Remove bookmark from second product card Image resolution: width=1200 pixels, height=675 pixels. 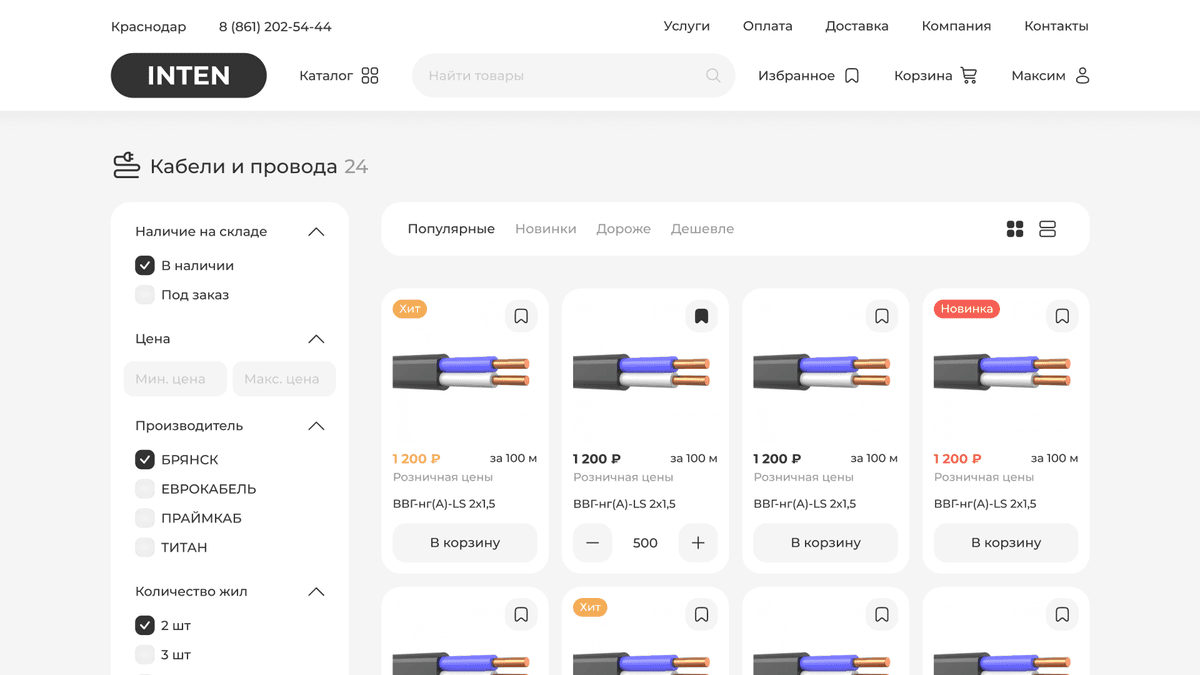coord(701,316)
